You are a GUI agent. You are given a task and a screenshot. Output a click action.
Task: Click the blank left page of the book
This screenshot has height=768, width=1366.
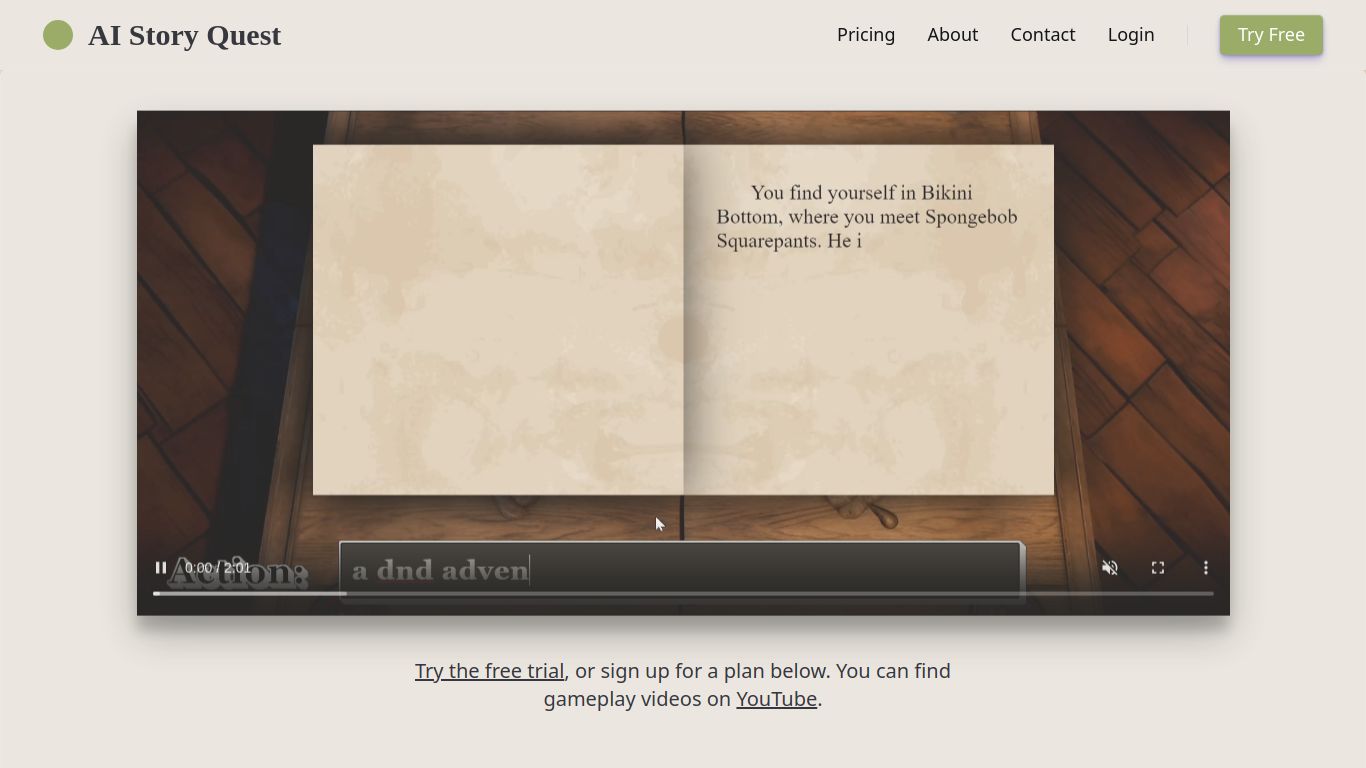[x=498, y=320]
